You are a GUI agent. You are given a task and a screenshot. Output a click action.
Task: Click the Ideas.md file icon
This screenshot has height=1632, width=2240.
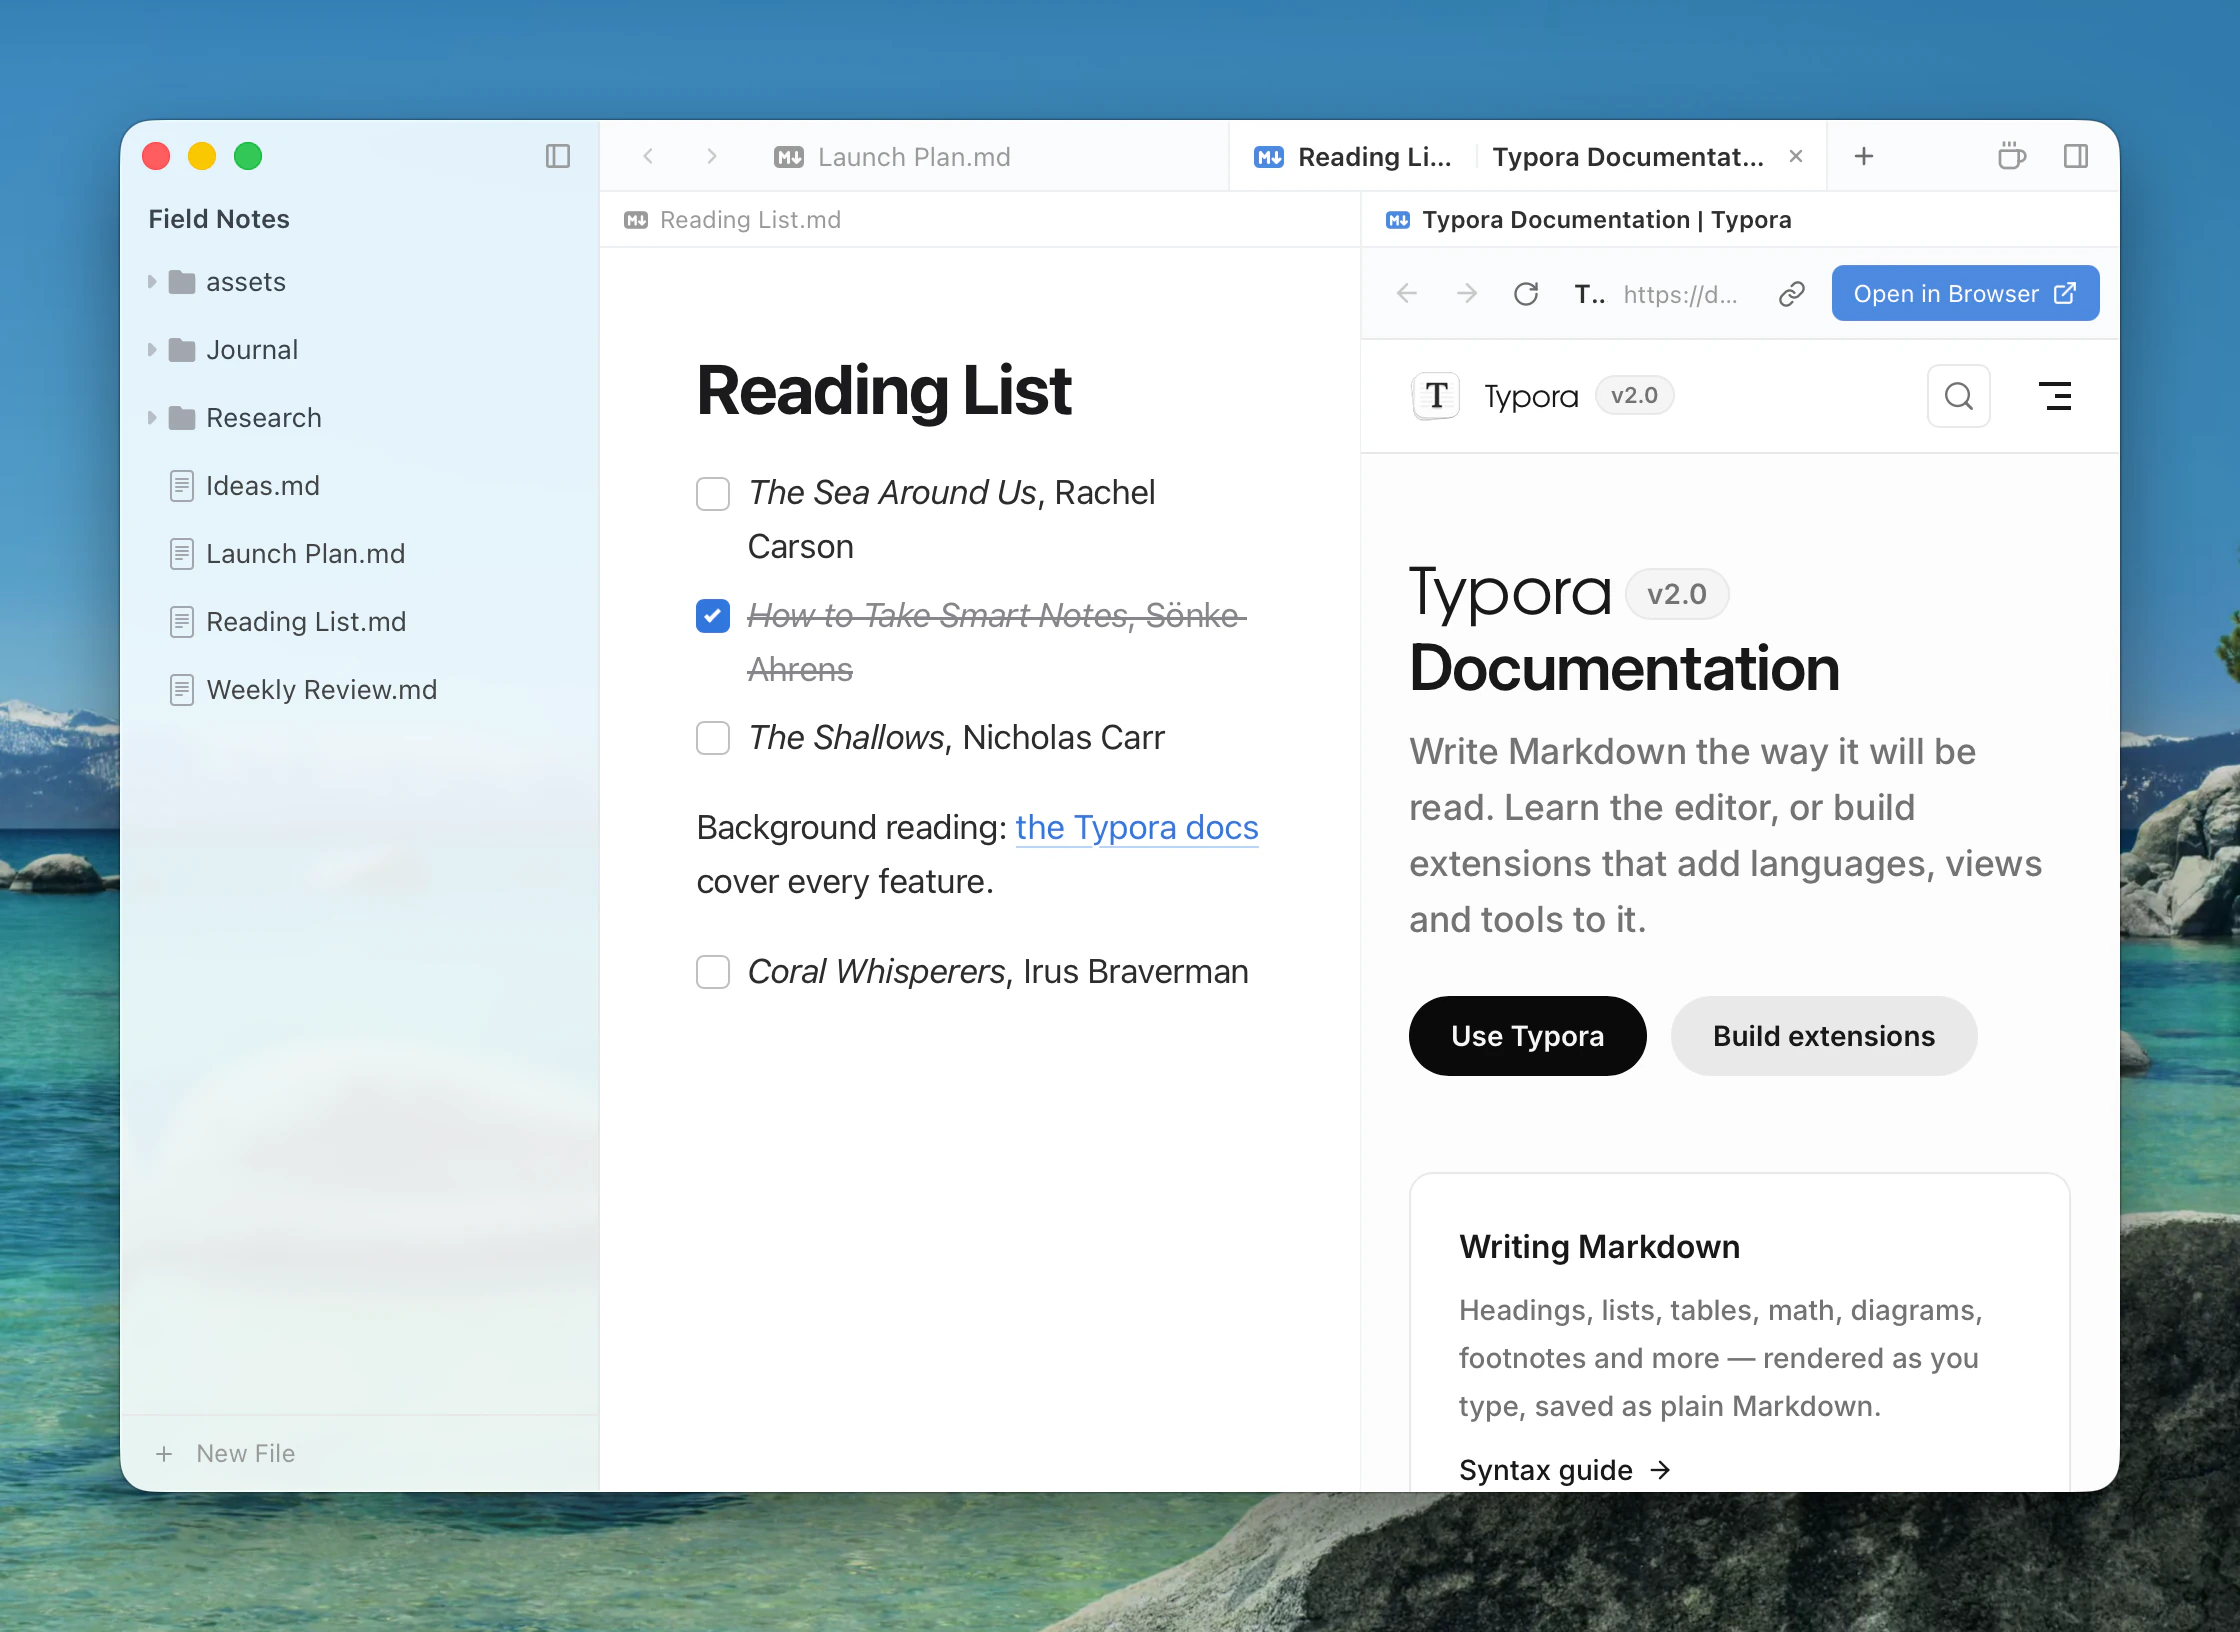coord(181,486)
